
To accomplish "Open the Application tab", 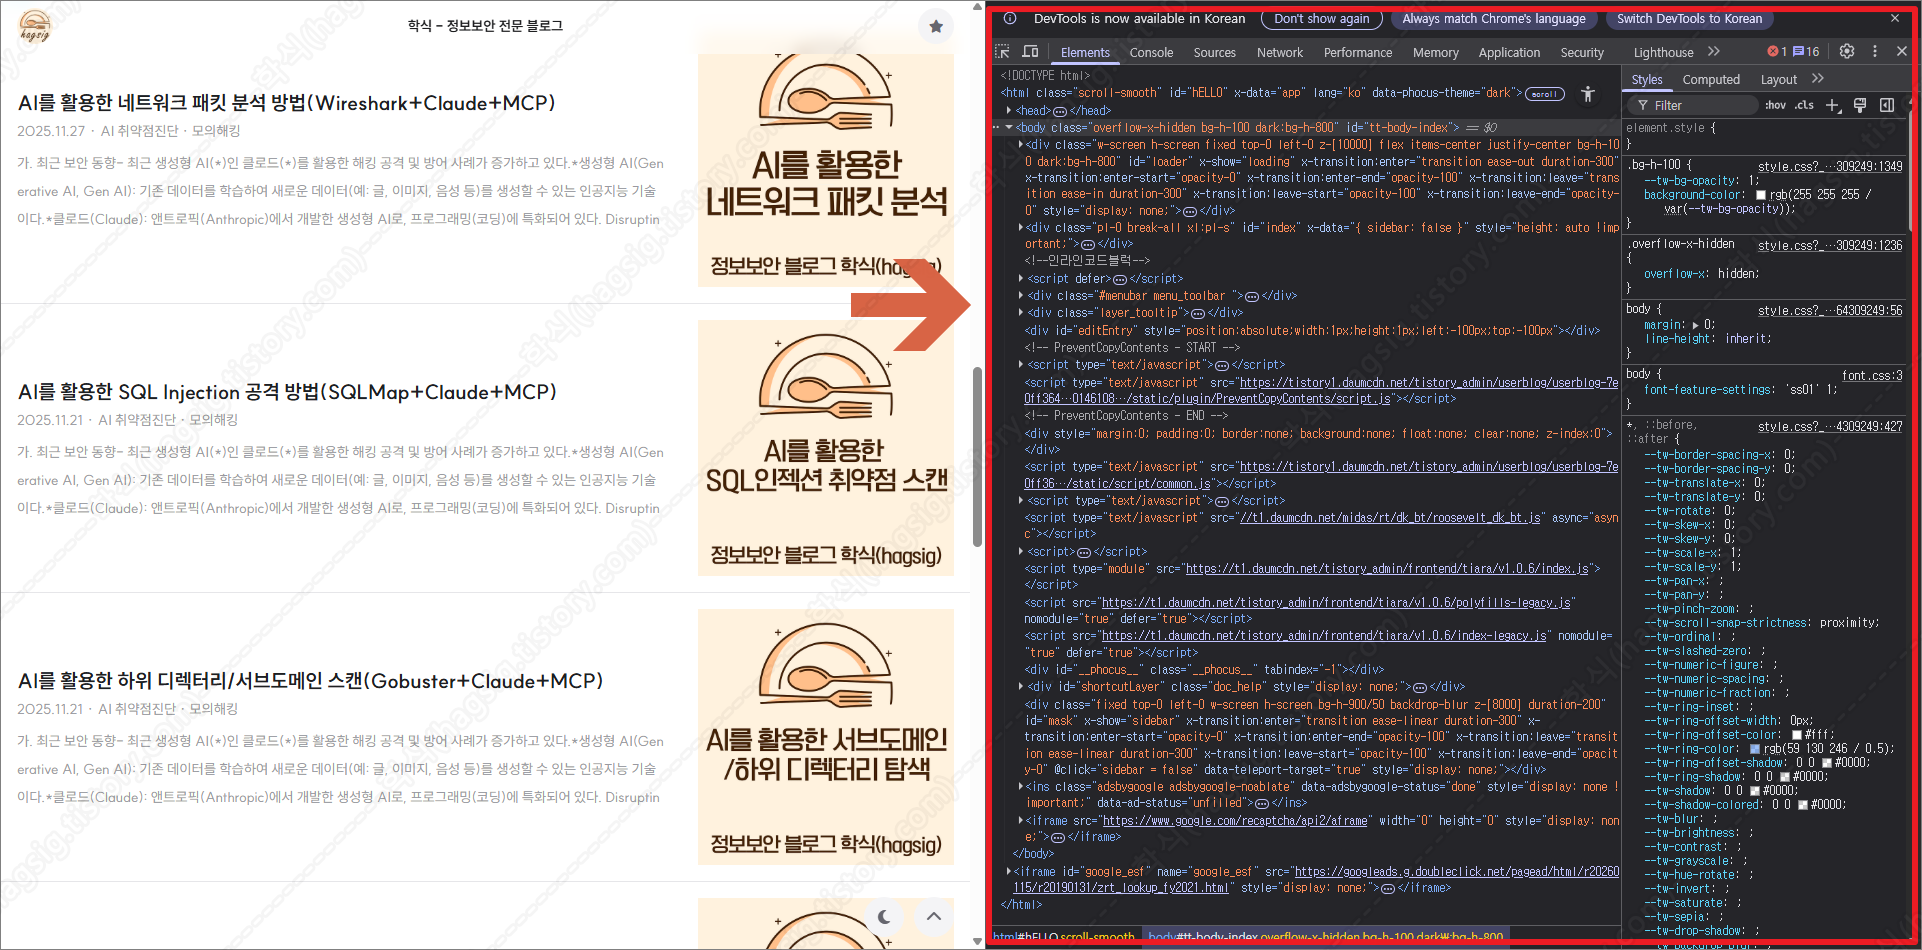I will [x=1509, y=53].
